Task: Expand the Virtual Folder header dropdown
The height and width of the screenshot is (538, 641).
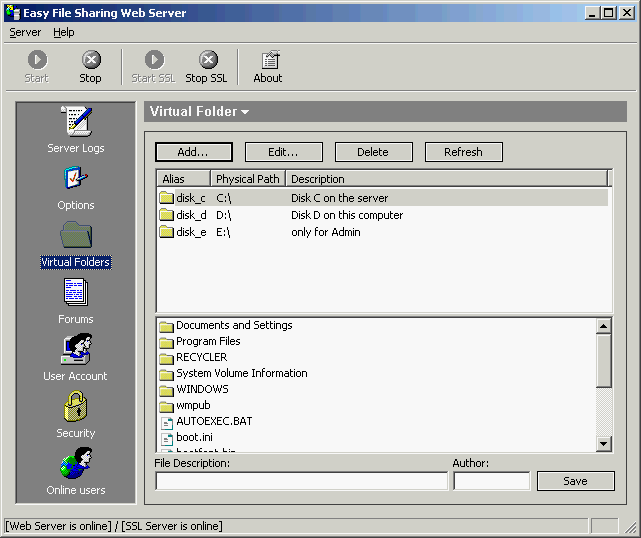Action: coord(245,112)
